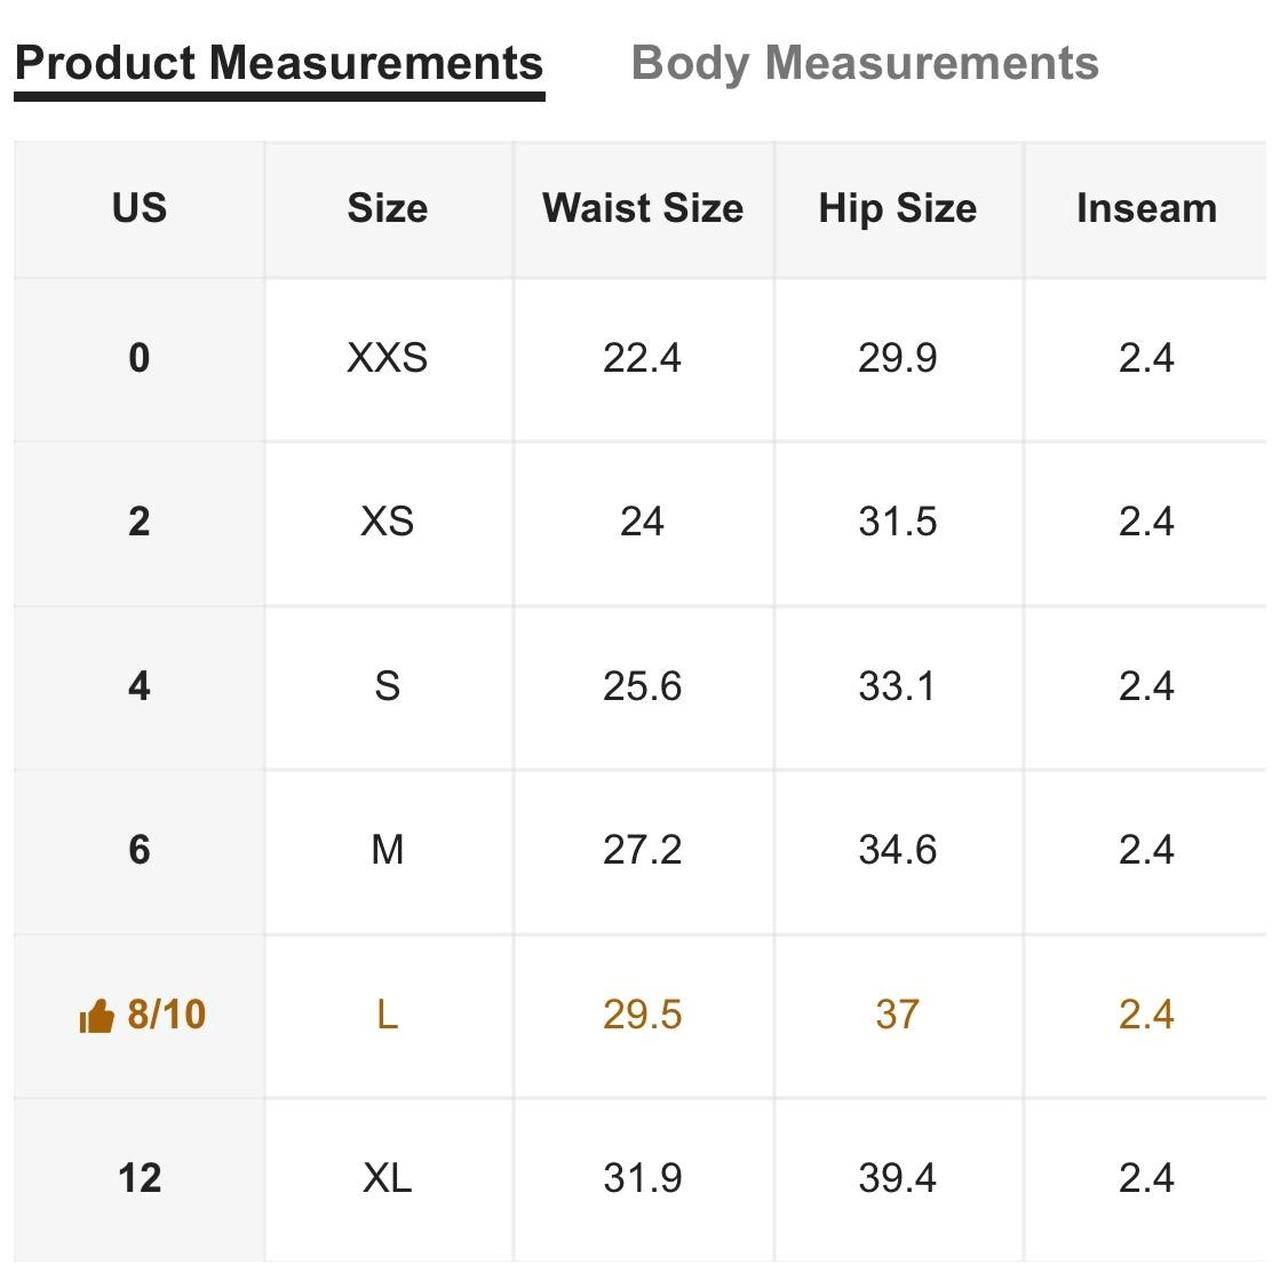
Task: Click the Hip Size column header
Action: point(898,208)
